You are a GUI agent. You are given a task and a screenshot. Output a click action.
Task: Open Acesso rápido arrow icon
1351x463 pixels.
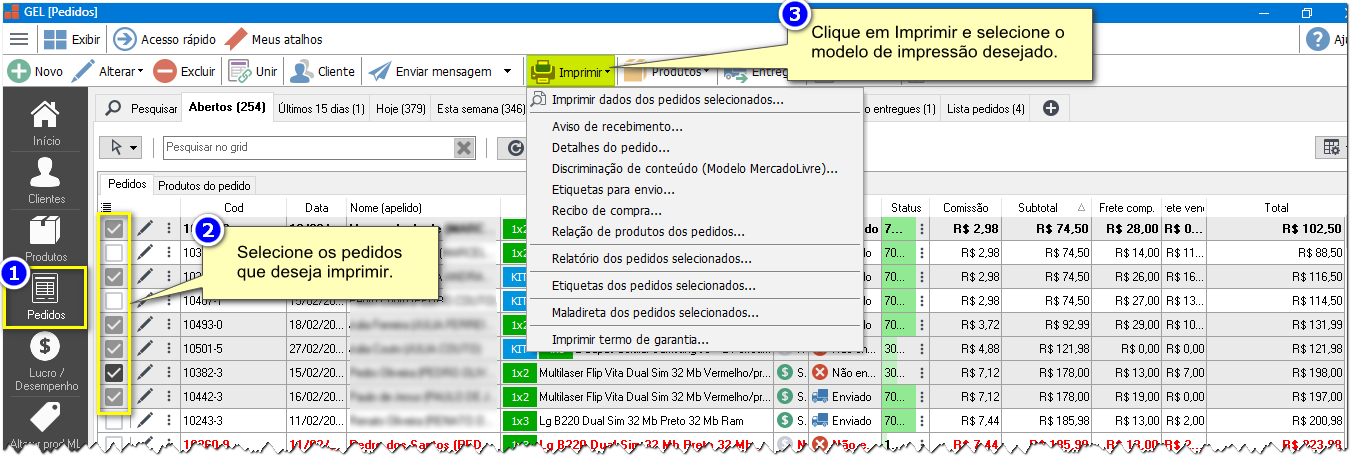click(125, 39)
